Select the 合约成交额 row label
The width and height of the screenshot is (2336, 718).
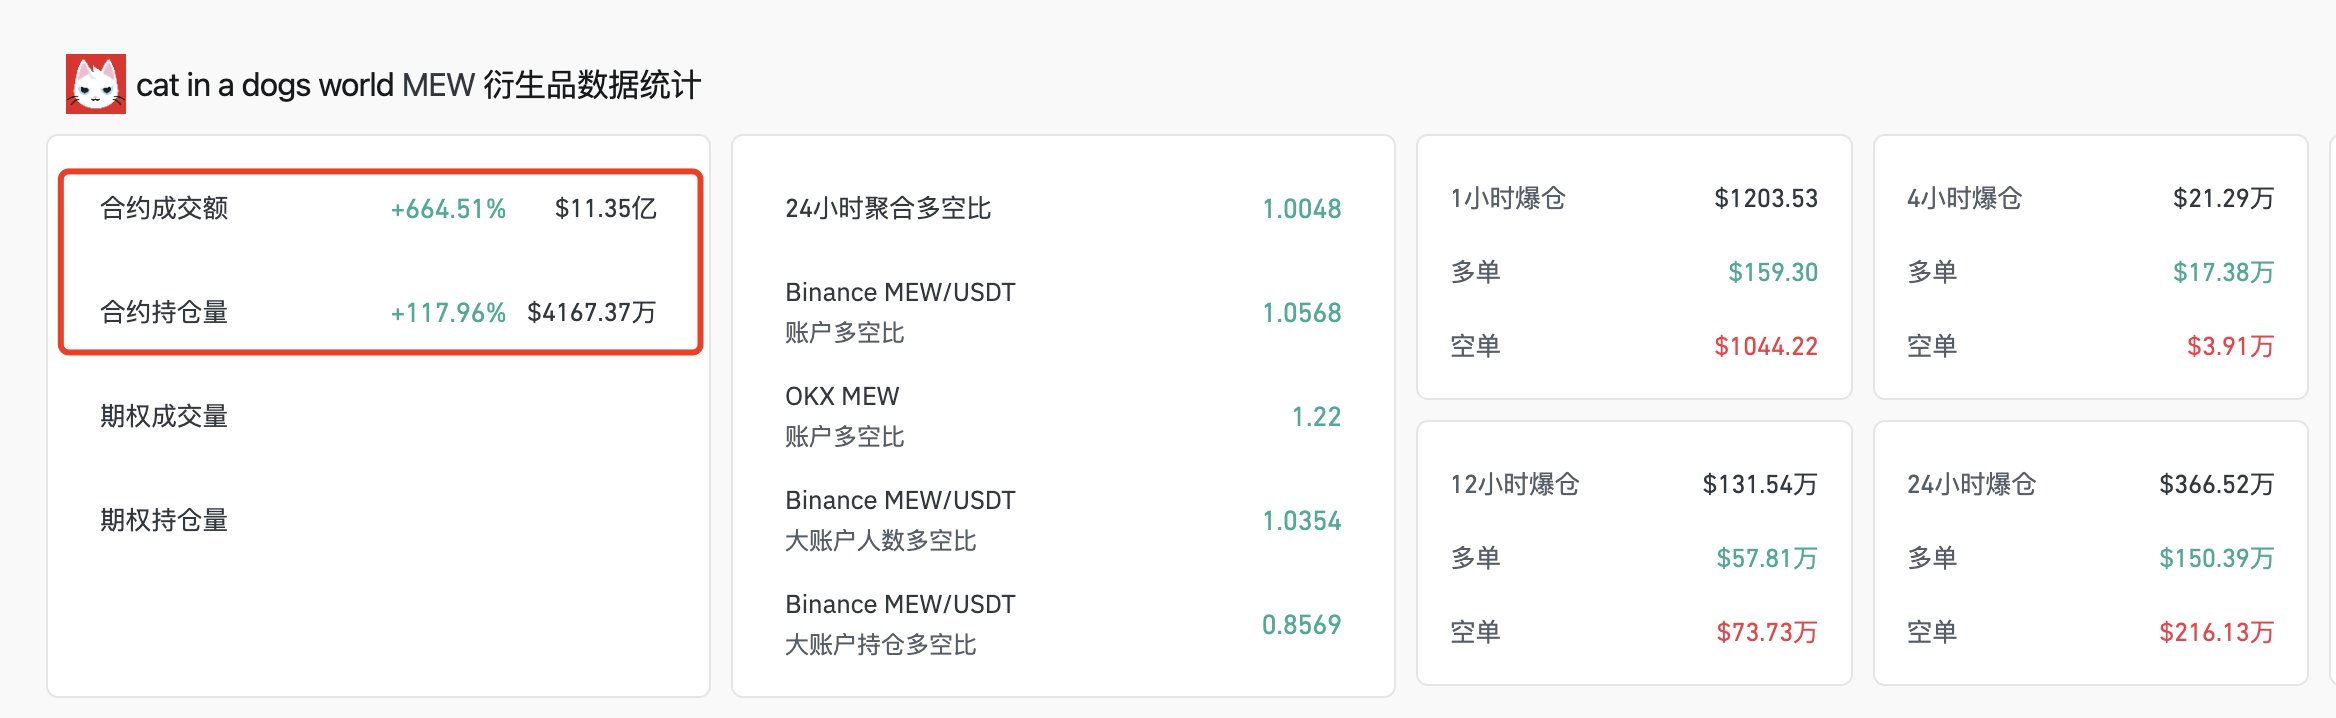coord(164,208)
